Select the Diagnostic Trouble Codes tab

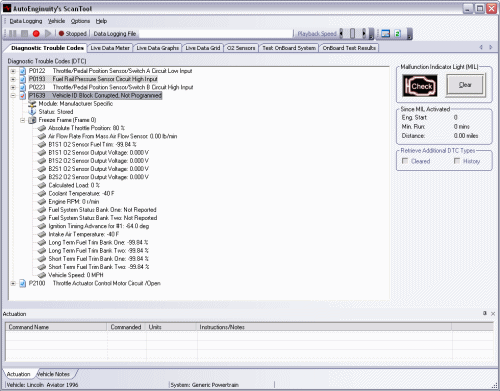[47, 48]
